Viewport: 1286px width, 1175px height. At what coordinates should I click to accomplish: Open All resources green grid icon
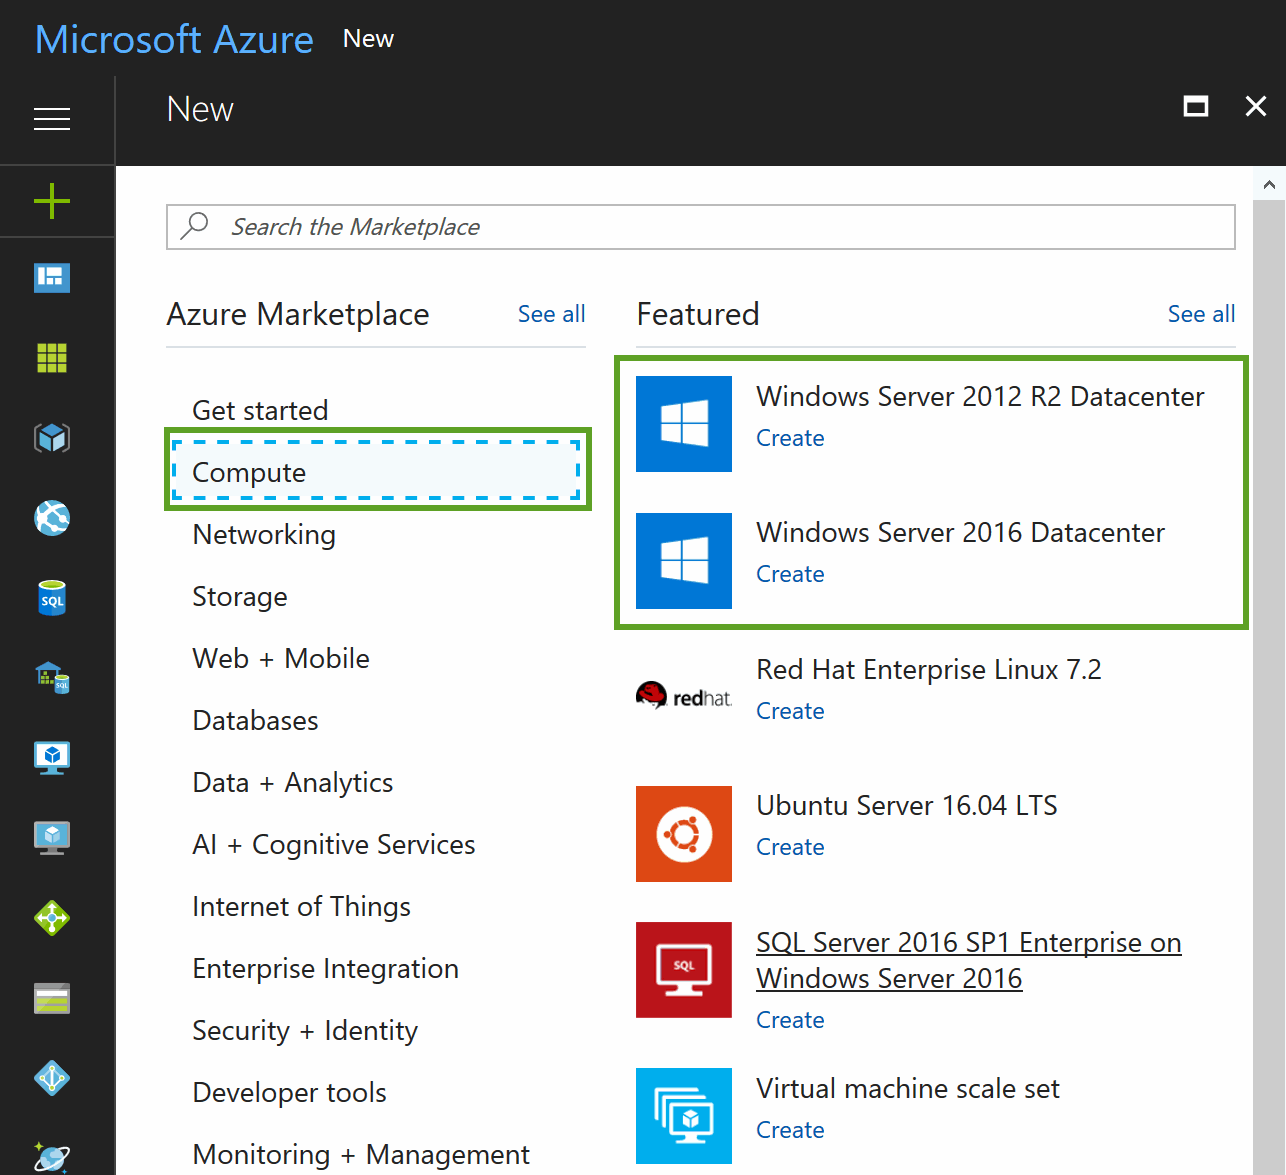52,357
